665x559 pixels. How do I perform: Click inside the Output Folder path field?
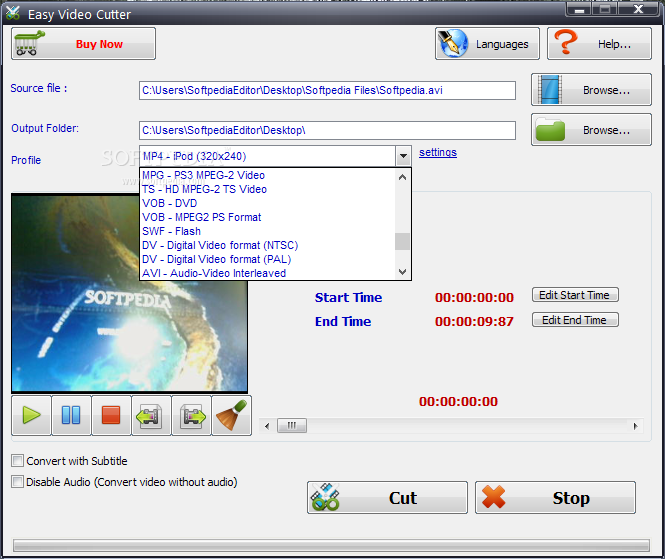pyautogui.click(x=327, y=130)
